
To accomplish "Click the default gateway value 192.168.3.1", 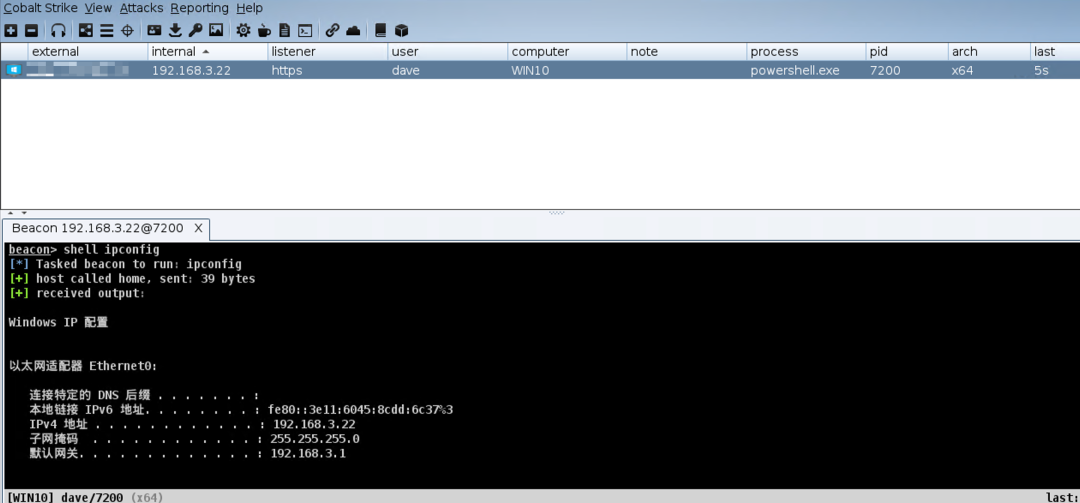I will pos(308,453).
